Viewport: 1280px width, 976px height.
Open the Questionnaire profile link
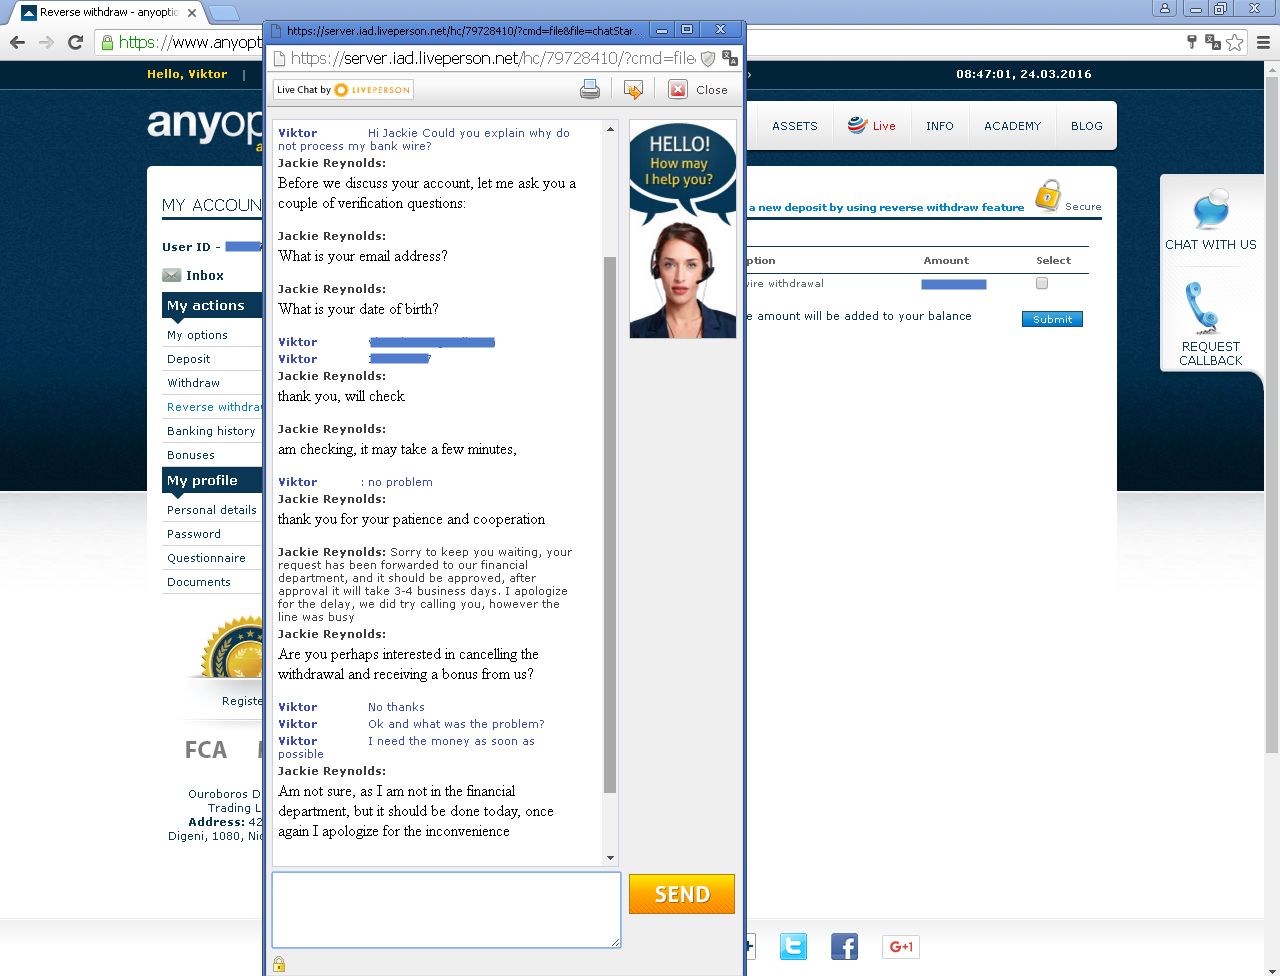[206, 558]
